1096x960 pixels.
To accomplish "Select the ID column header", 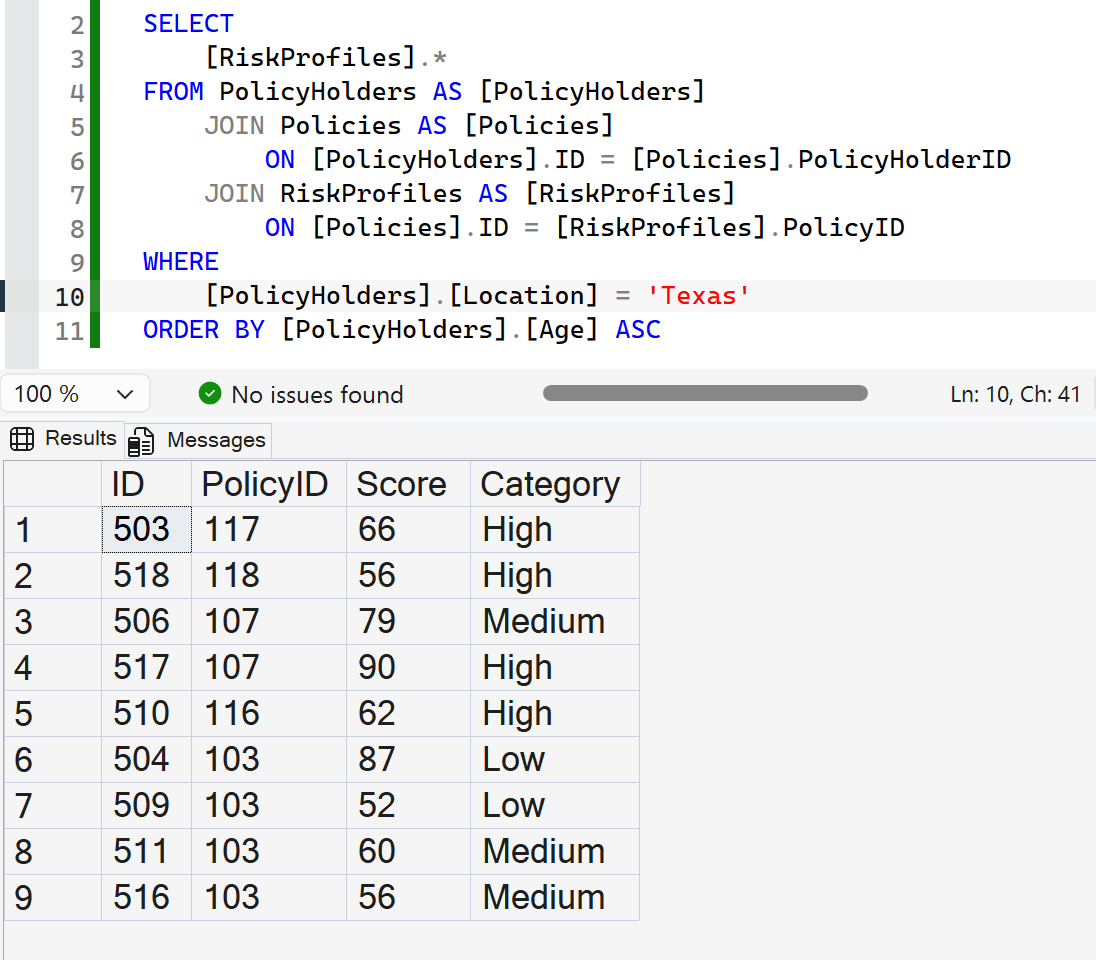I will (x=146, y=484).
